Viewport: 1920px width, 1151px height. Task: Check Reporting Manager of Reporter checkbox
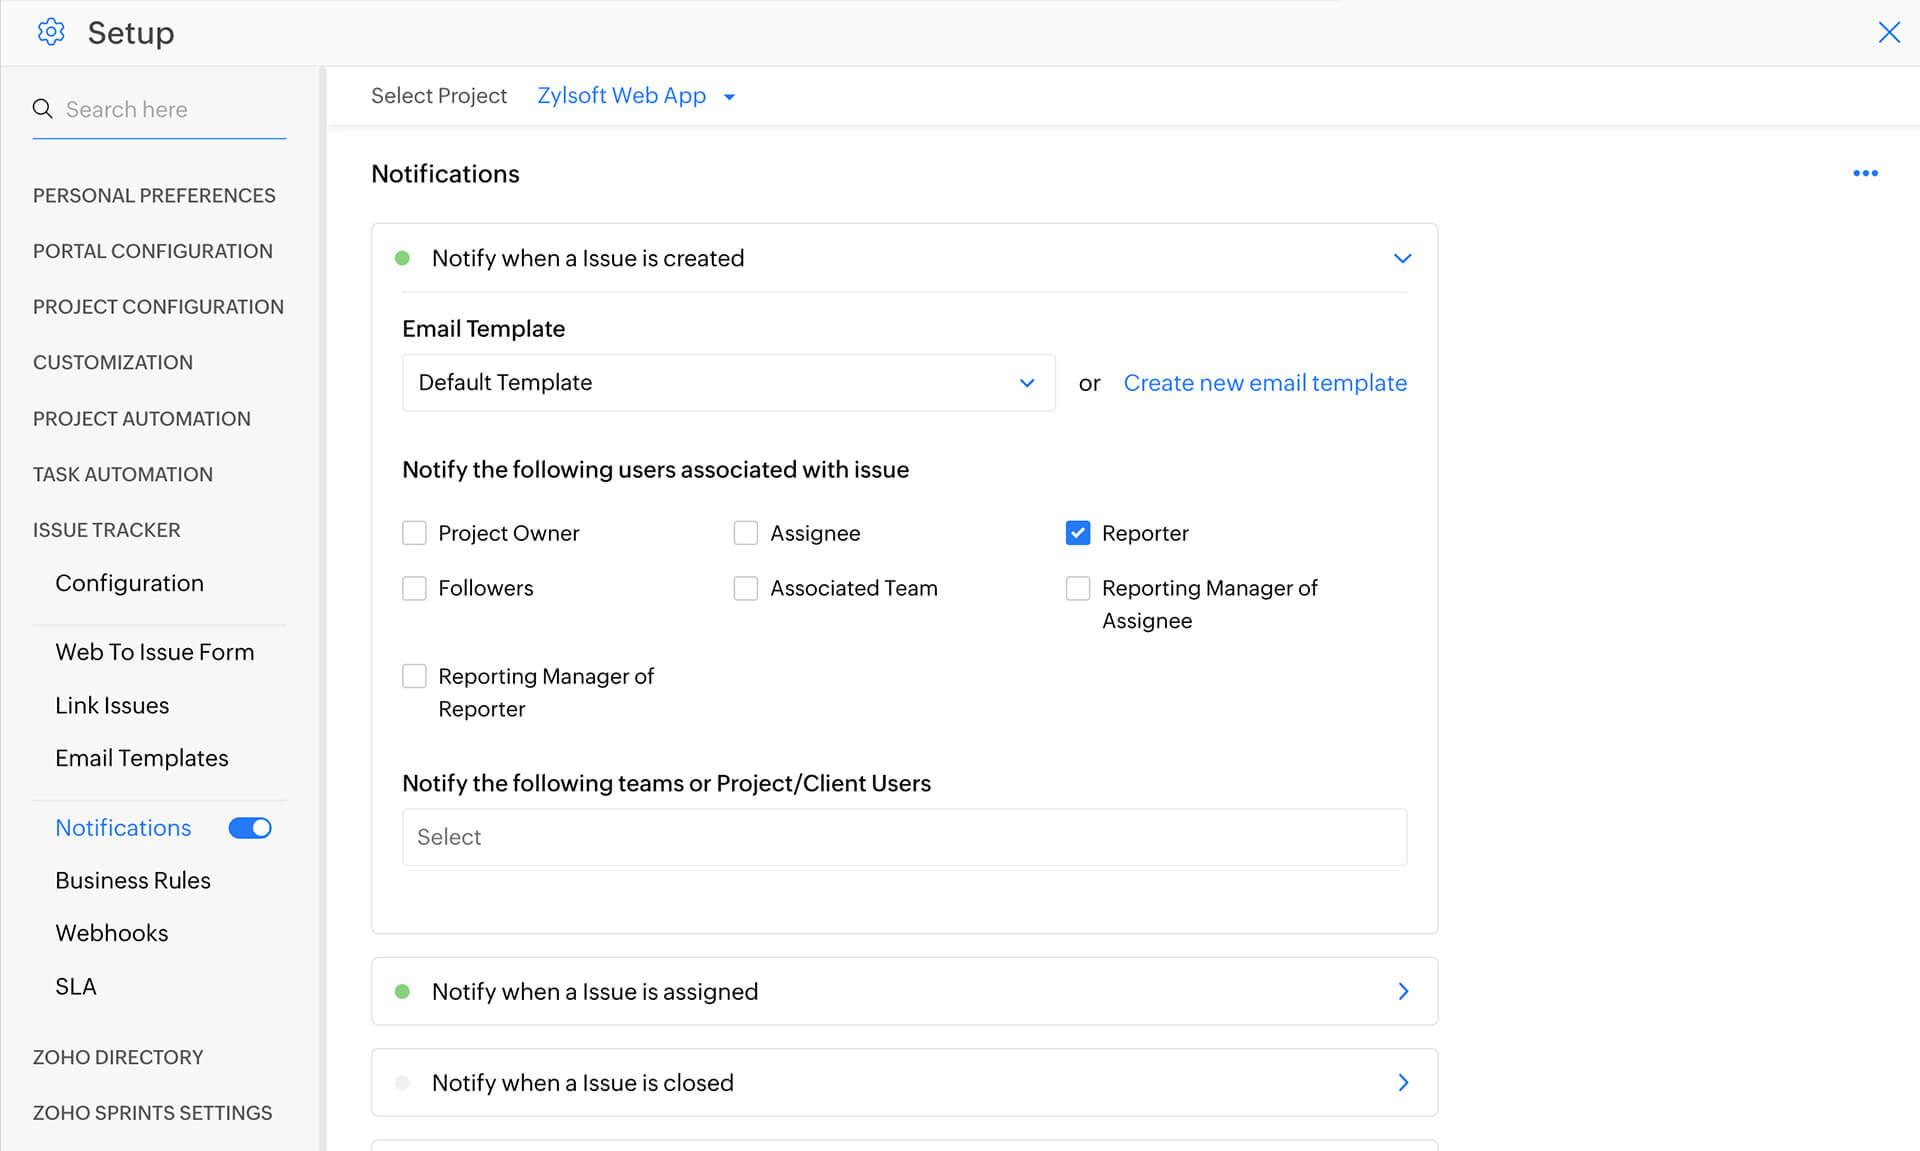click(414, 676)
